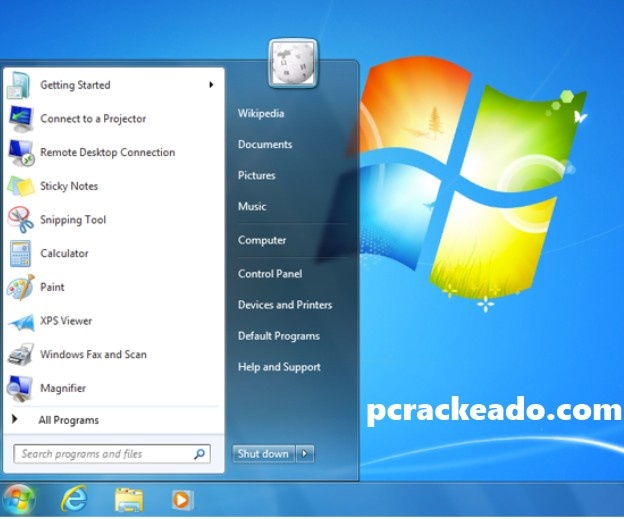This screenshot has width=624, height=519.
Task: Launch Calculator from its icon
Action: (21, 254)
